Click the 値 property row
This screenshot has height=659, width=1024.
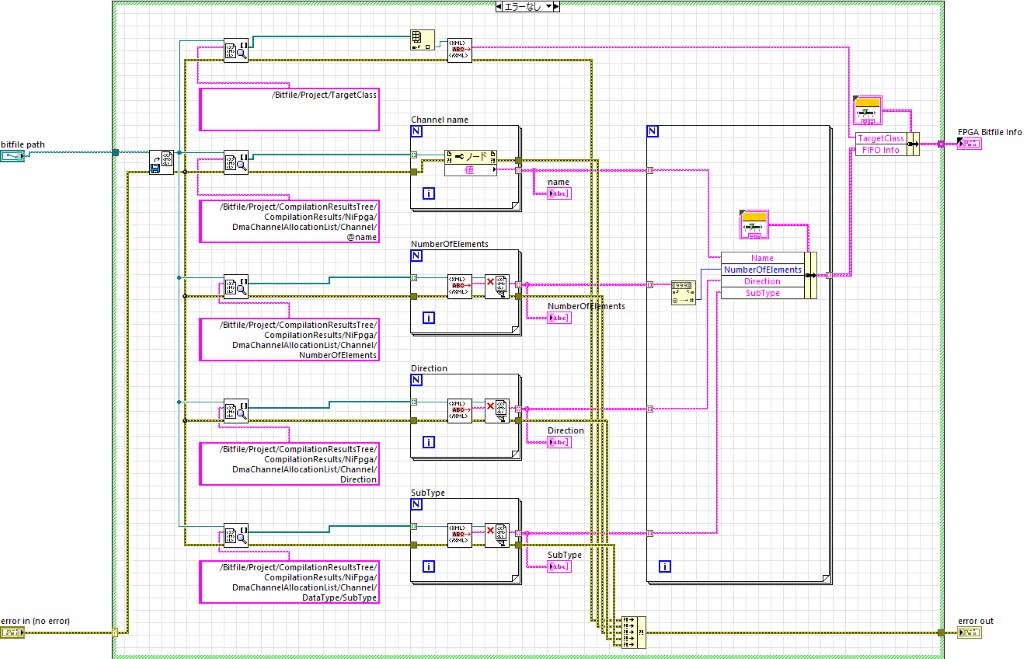pos(470,170)
